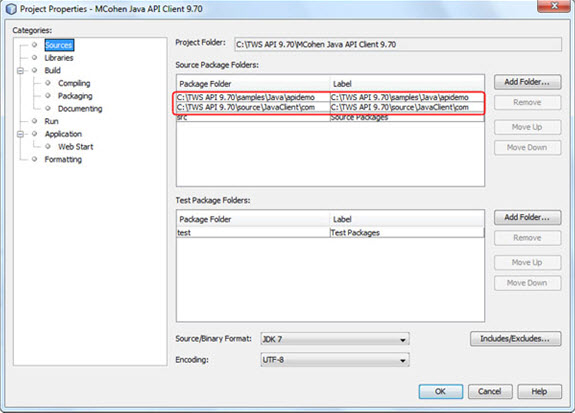Click Remove beside Test Package Folders

(527, 238)
